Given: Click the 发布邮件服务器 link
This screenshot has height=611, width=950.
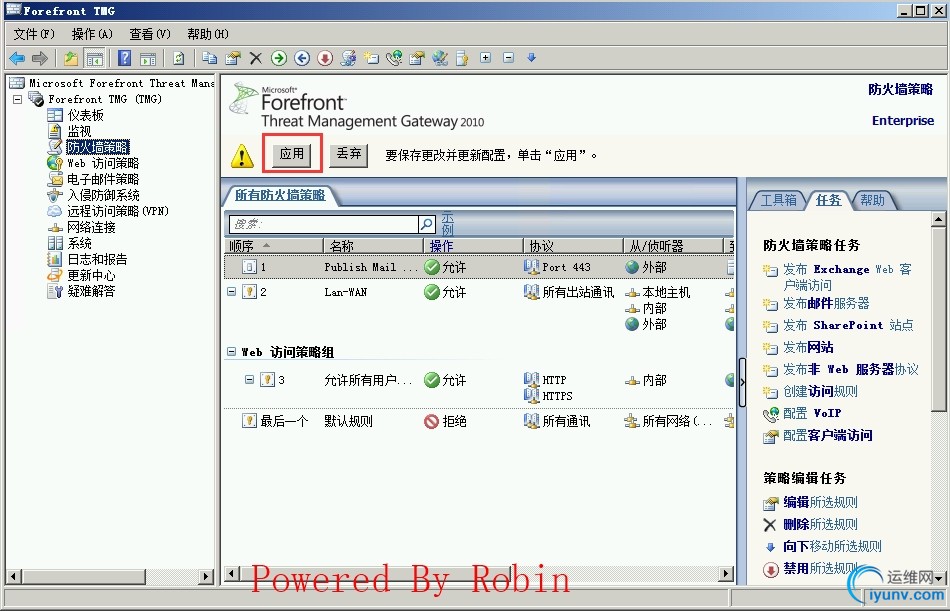Looking at the screenshot, I should point(826,303).
